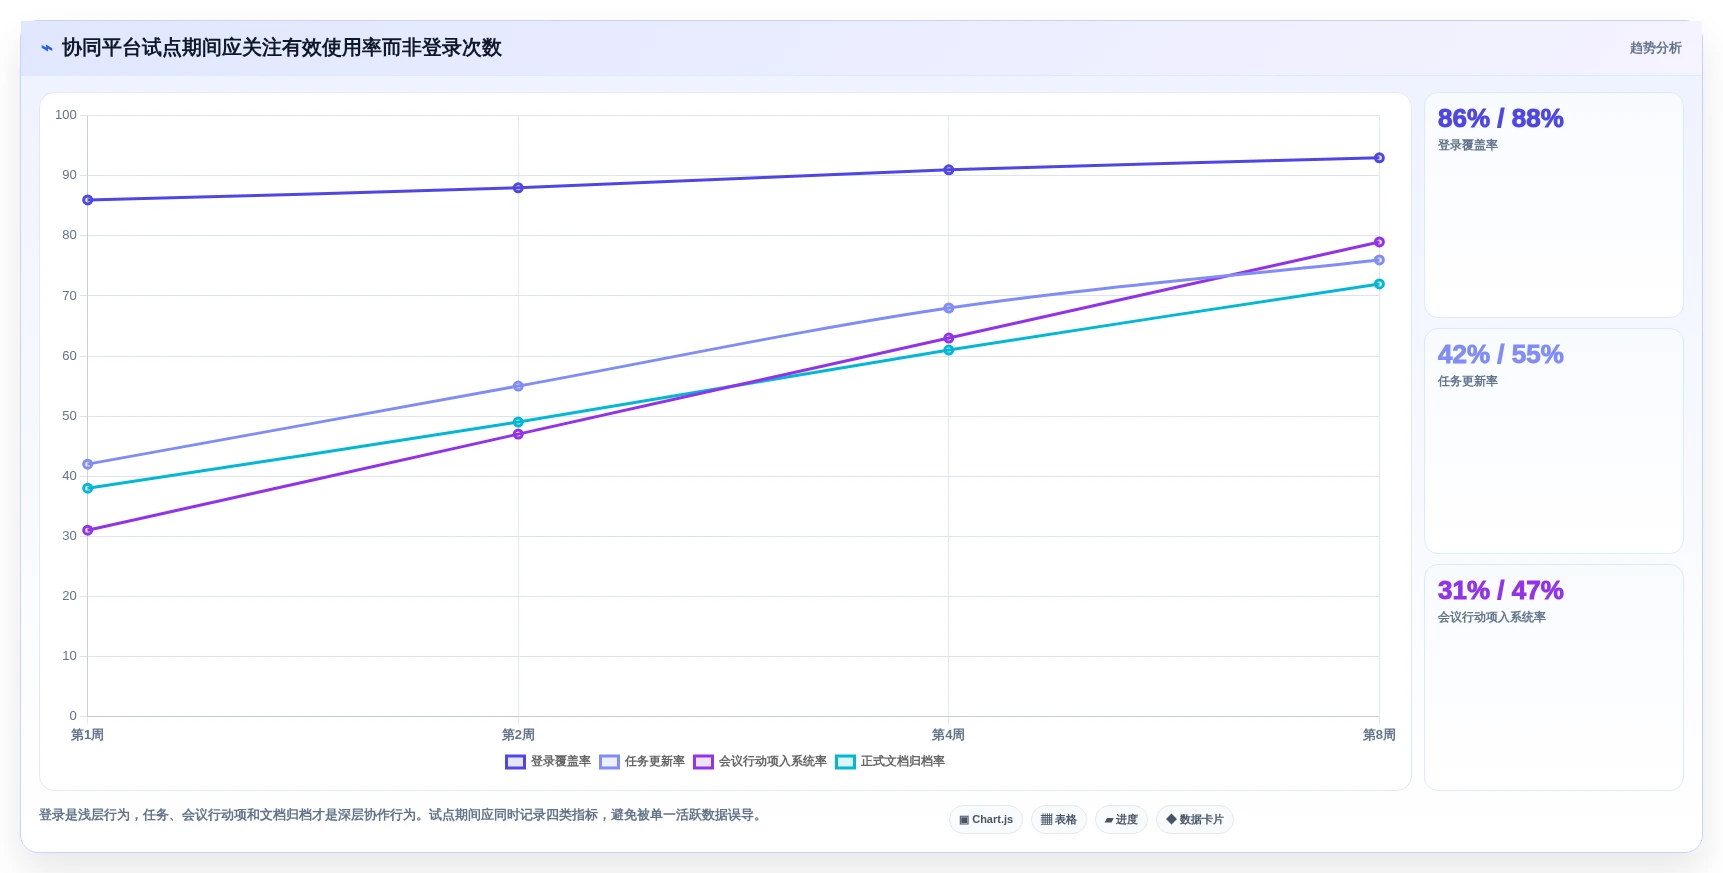Toggle the 任务更新率 legend swatch

[609, 762]
